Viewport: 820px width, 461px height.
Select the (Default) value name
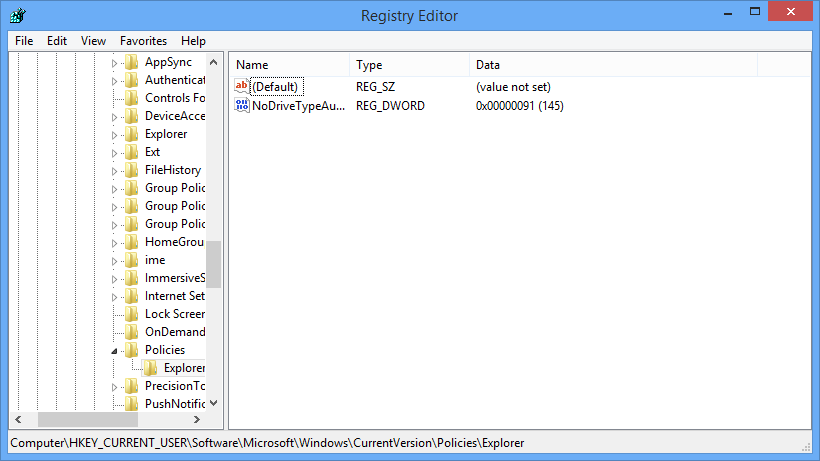point(275,87)
